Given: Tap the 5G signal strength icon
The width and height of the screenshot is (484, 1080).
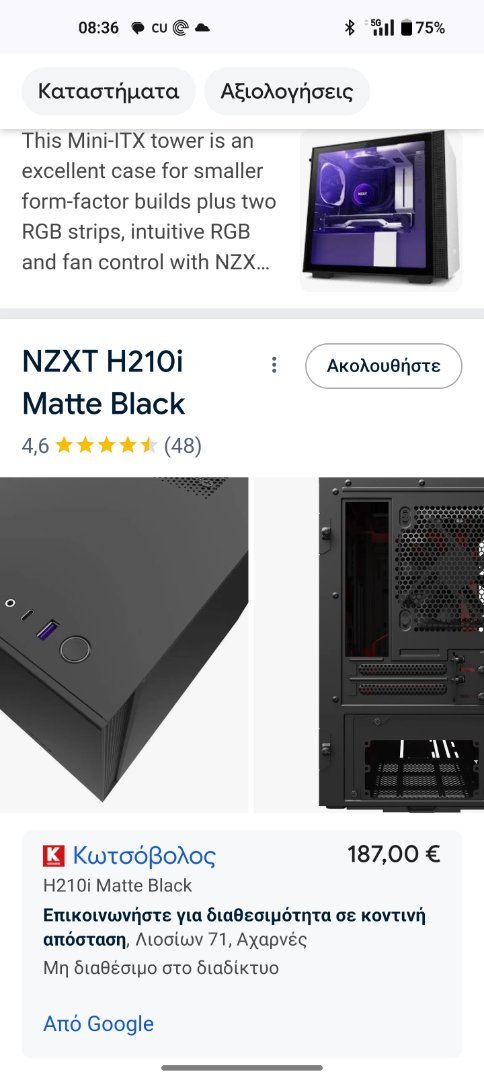Looking at the screenshot, I should 382,28.
